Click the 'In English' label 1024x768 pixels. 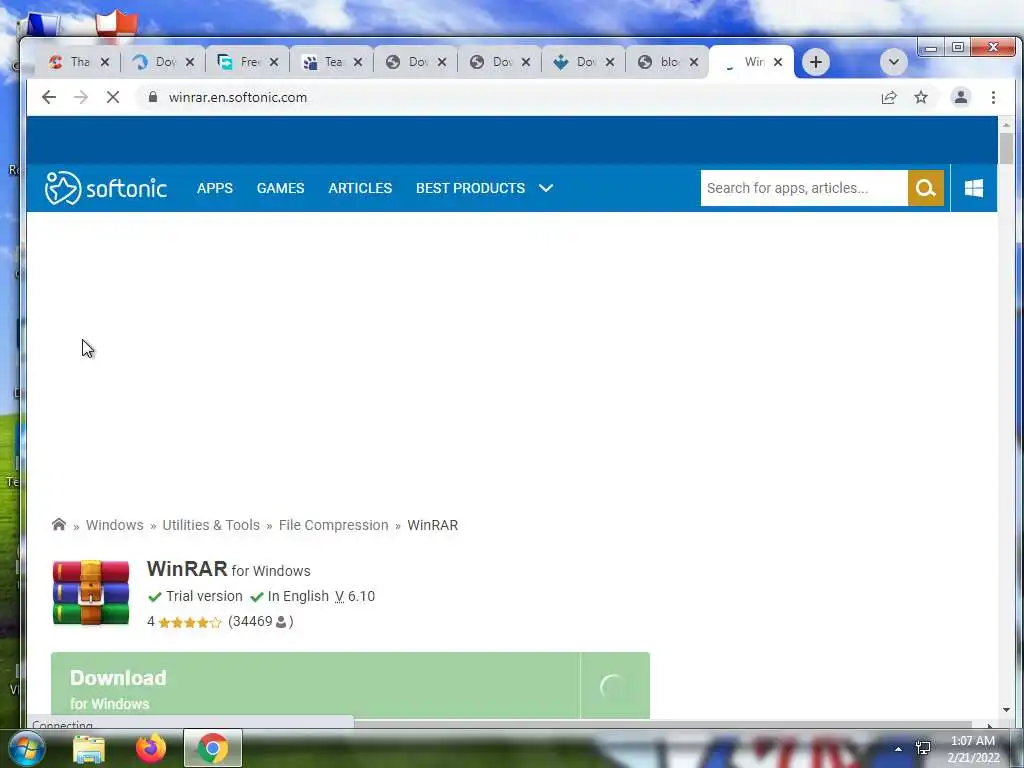coord(298,596)
